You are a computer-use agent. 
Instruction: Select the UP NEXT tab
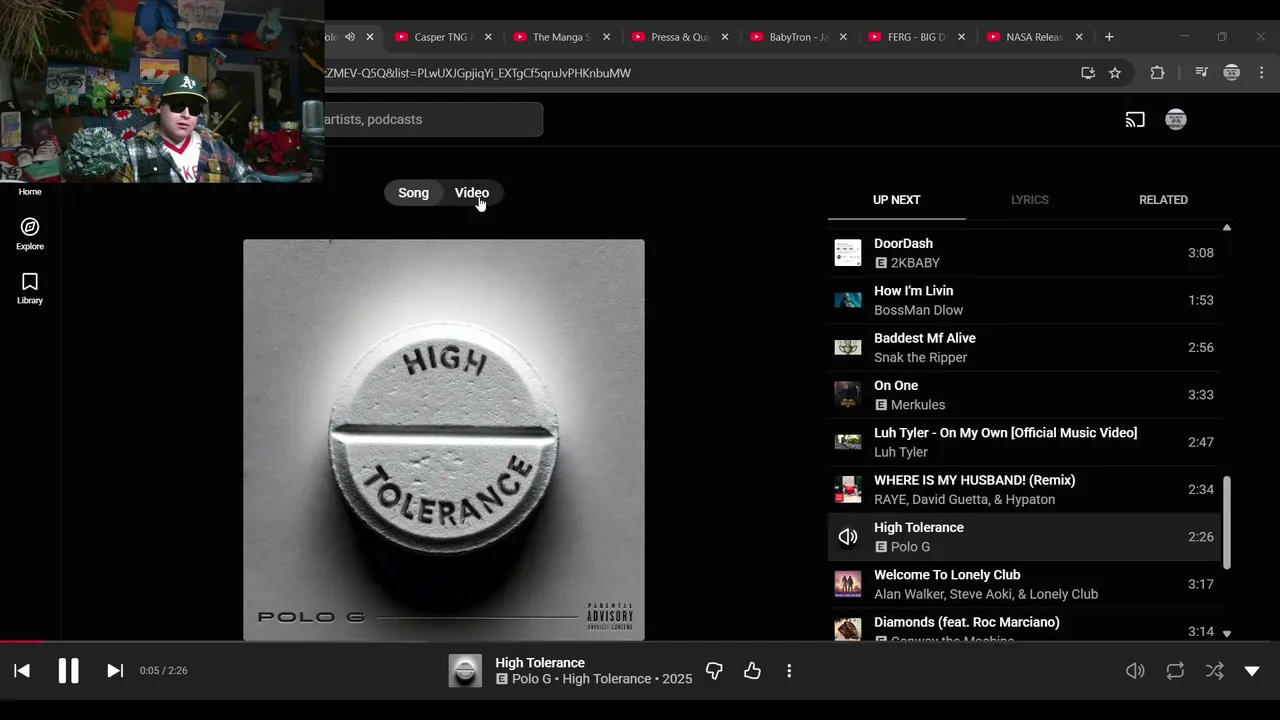point(896,200)
